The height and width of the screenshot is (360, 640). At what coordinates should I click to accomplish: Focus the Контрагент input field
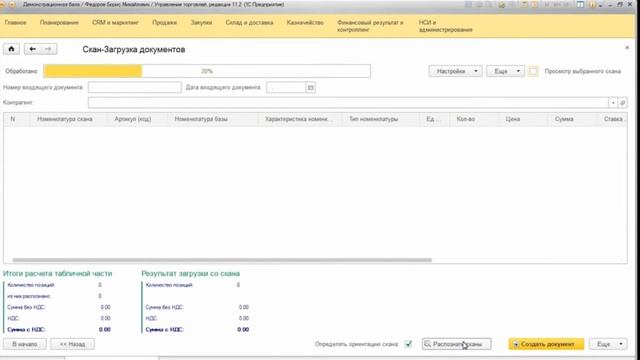coord(348,103)
